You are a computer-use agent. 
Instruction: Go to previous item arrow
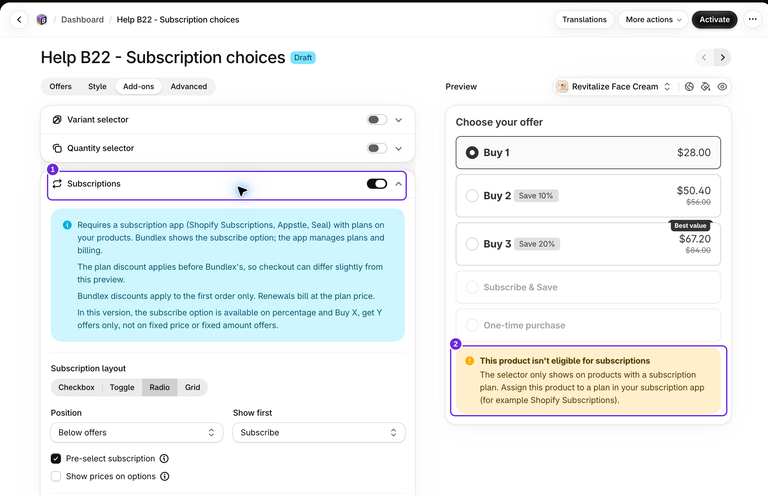(704, 57)
